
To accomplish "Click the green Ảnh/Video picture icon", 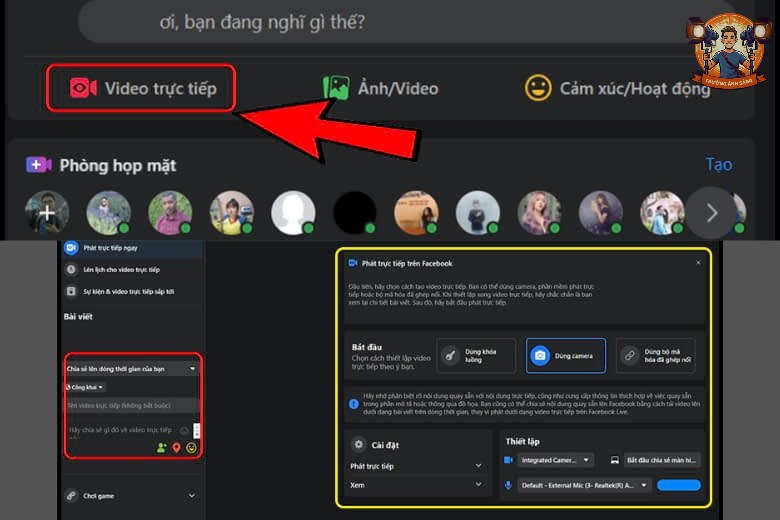I will click(336, 88).
